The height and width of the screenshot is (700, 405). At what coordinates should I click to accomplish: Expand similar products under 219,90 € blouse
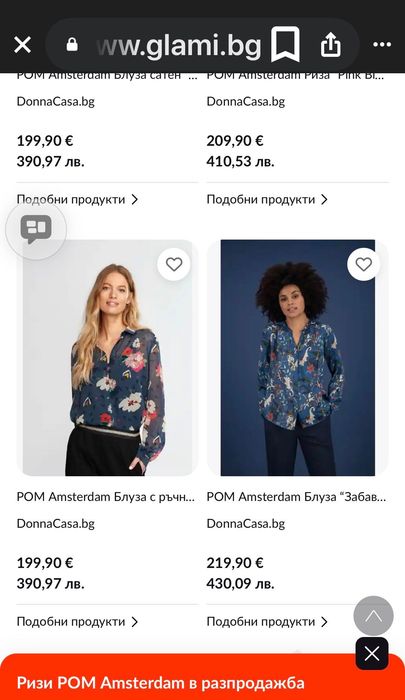pos(267,621)
